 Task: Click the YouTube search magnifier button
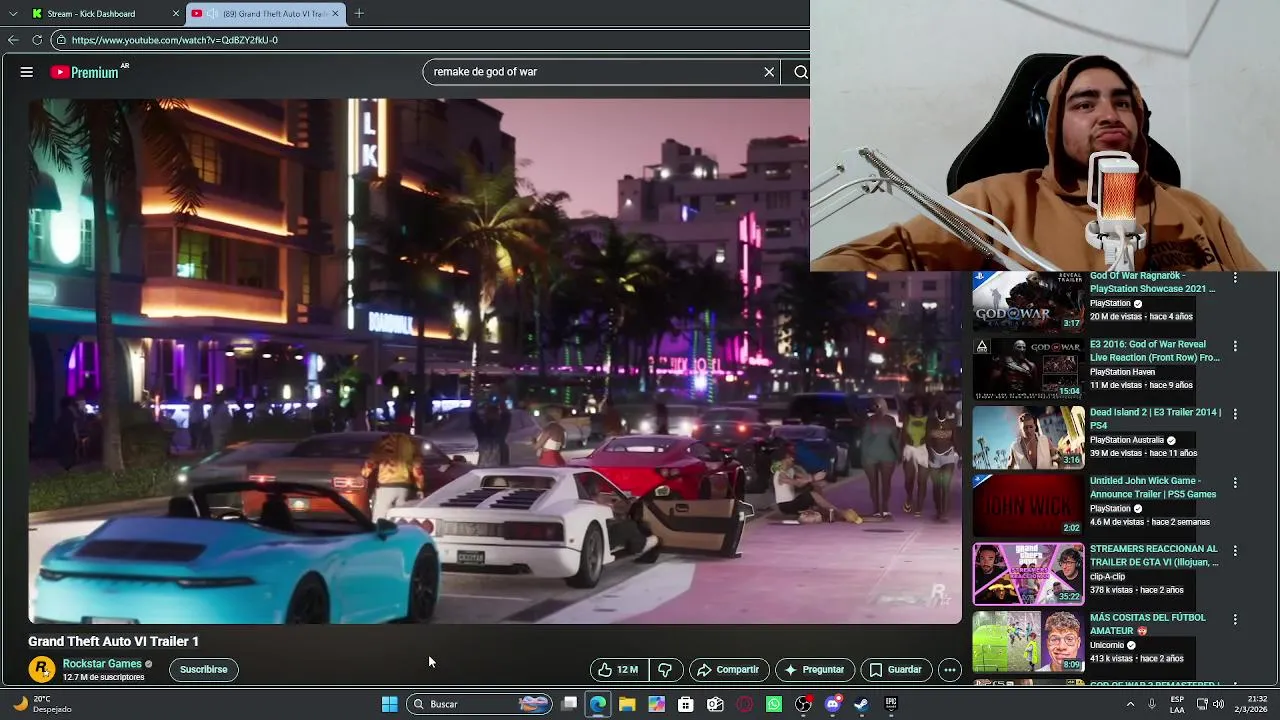click(800, 72)
